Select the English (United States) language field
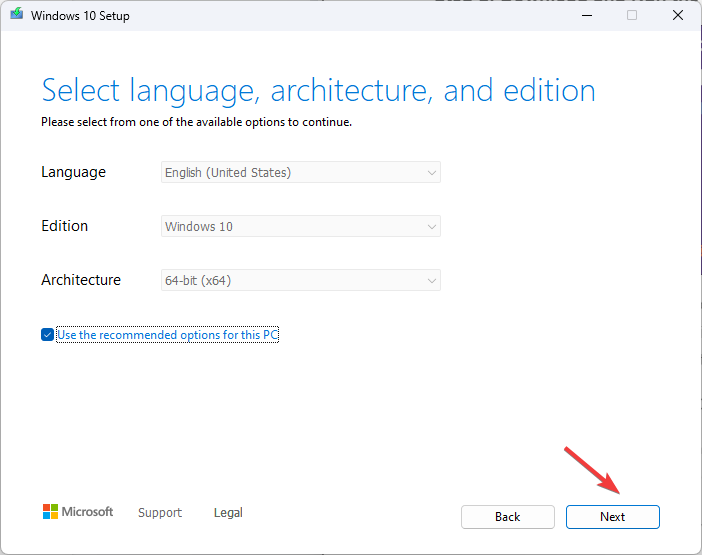This screenshot has width=702, height=555. [x=290, y=173]
